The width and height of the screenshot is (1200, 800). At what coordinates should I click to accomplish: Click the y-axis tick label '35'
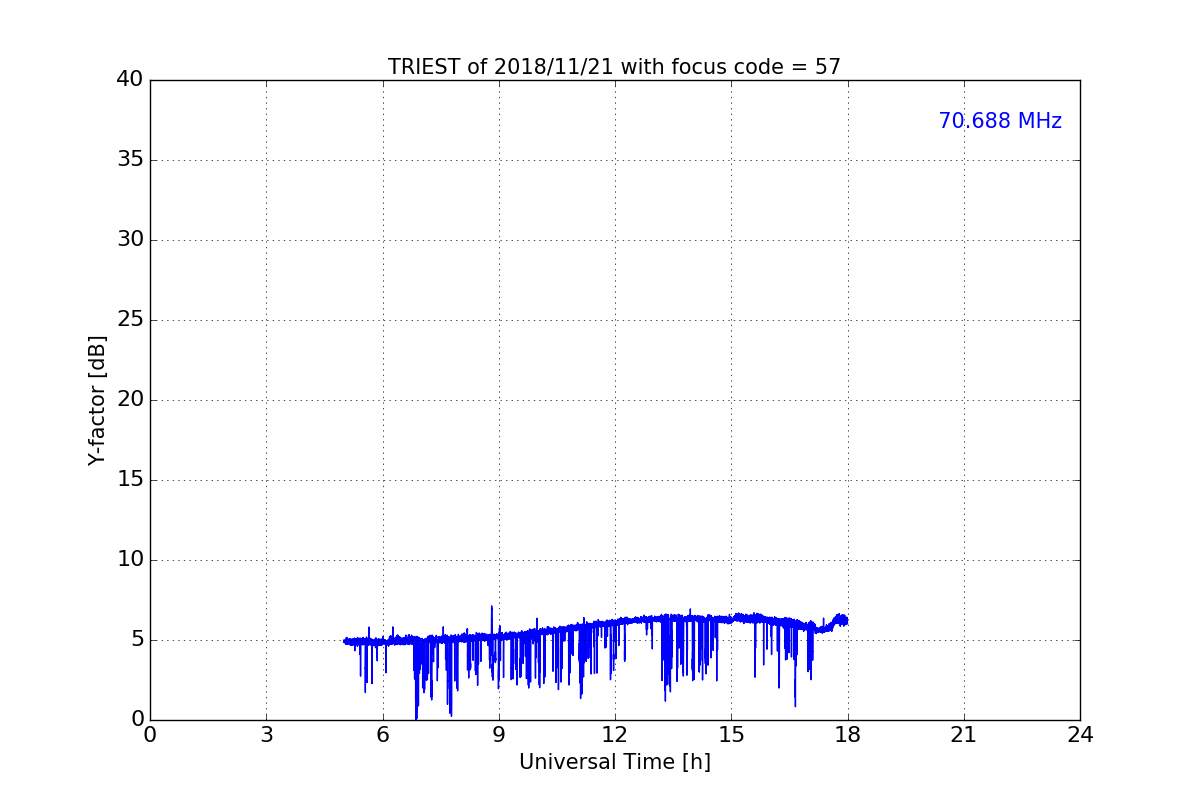[x=130, y=160]
